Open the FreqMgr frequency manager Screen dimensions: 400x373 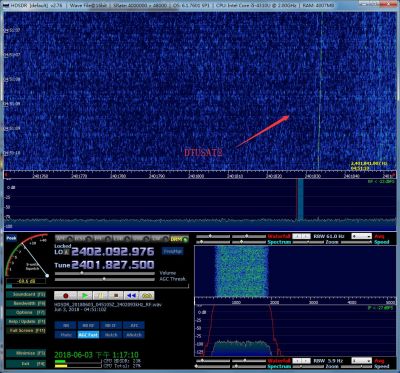172,251
